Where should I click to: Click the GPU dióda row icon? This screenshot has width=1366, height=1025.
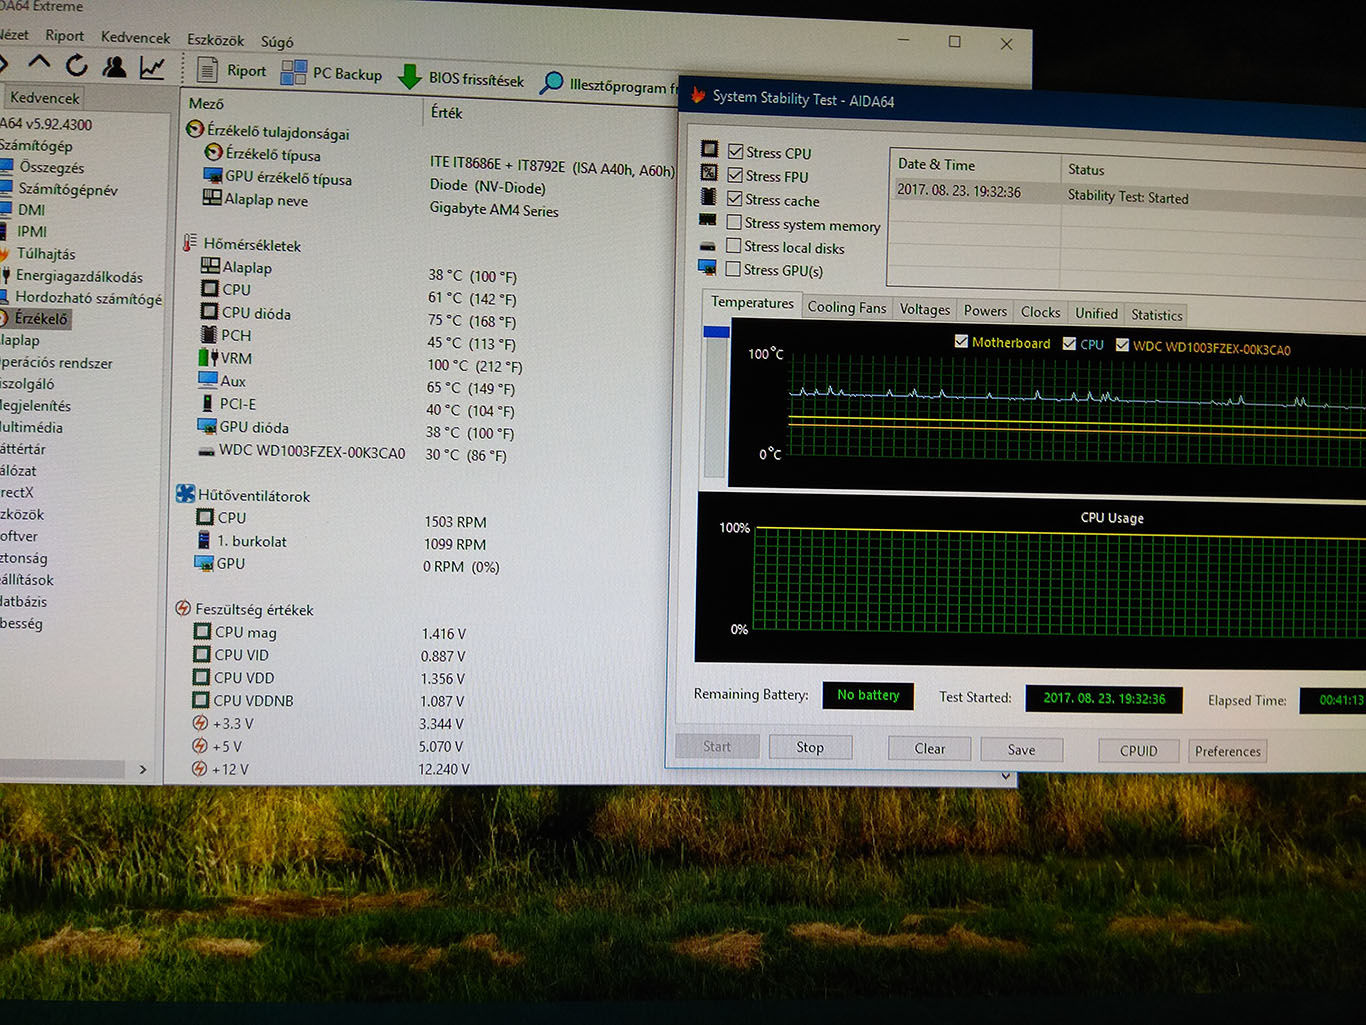point(207,426)
